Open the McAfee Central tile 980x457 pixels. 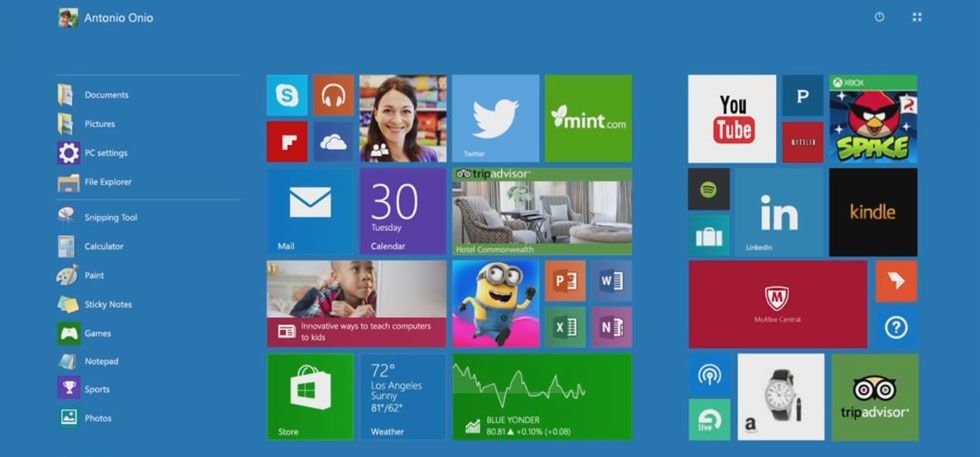[x=777, y=304]
